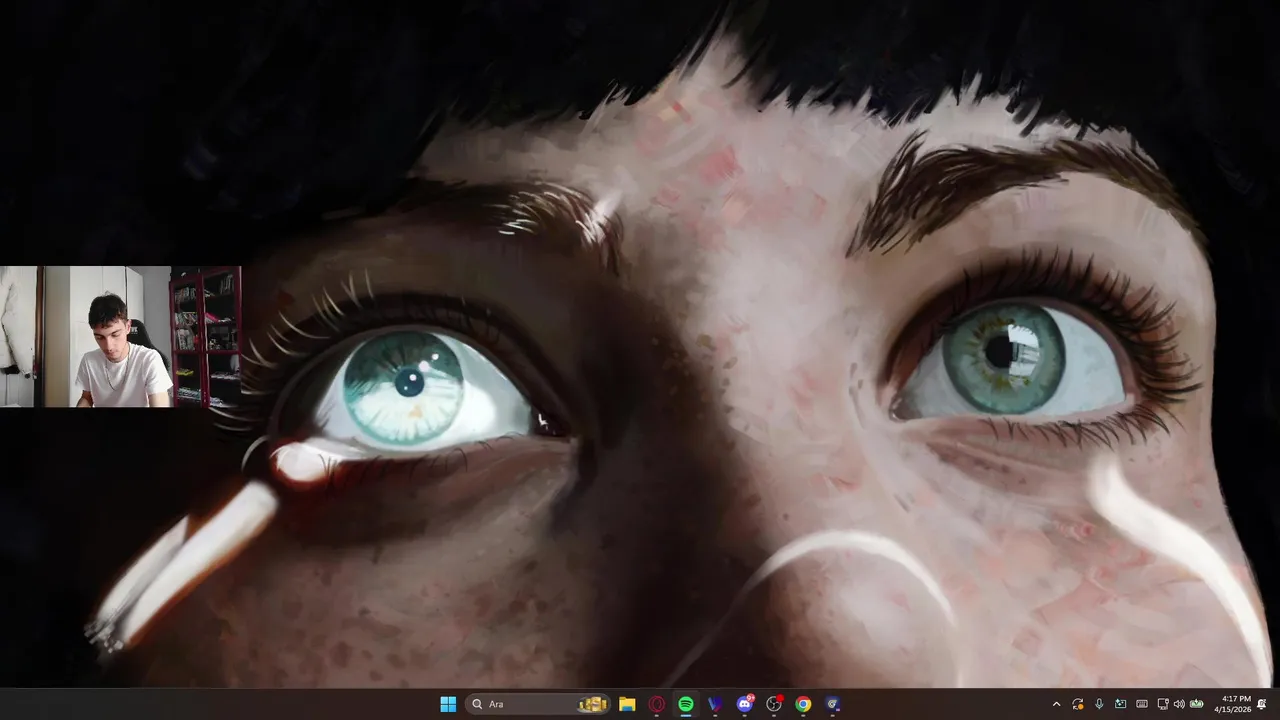Launch the Opera browser icon

[x=656, y=704]
